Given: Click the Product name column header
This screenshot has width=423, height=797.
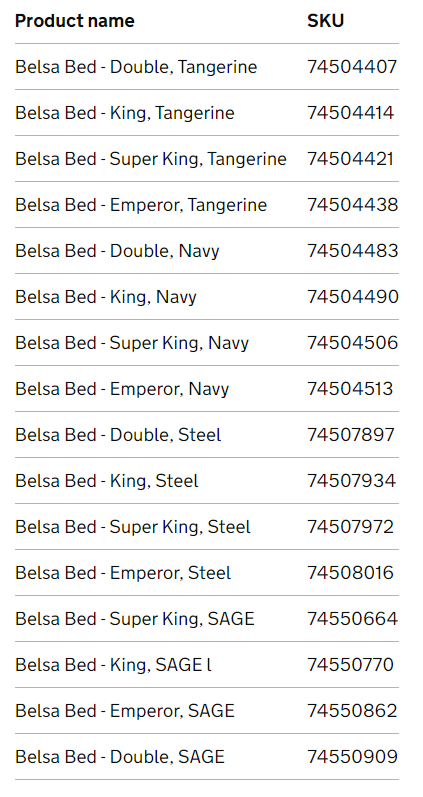Looking at the screenshot, I should (75, 21).
